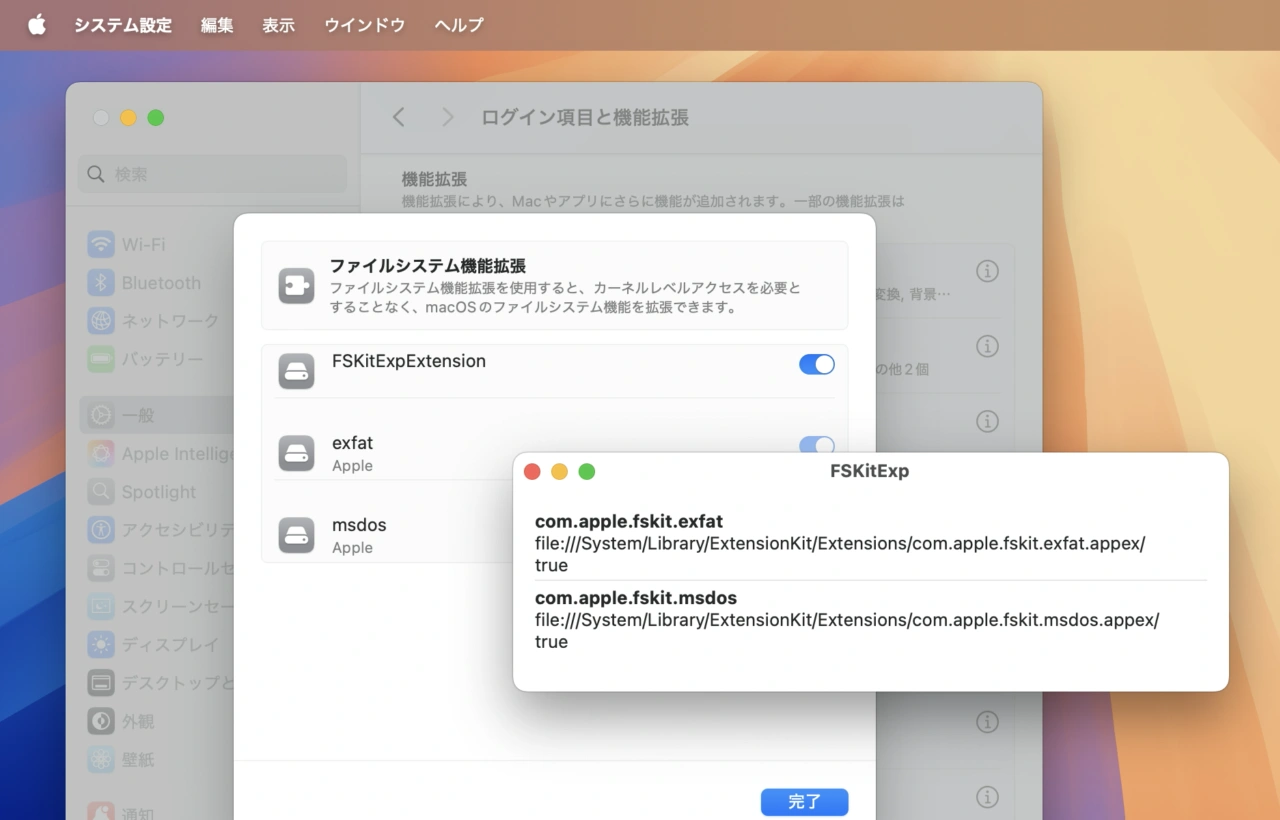Click the Apple menu icon
The image size is (1280, 820).
[37, 25]
